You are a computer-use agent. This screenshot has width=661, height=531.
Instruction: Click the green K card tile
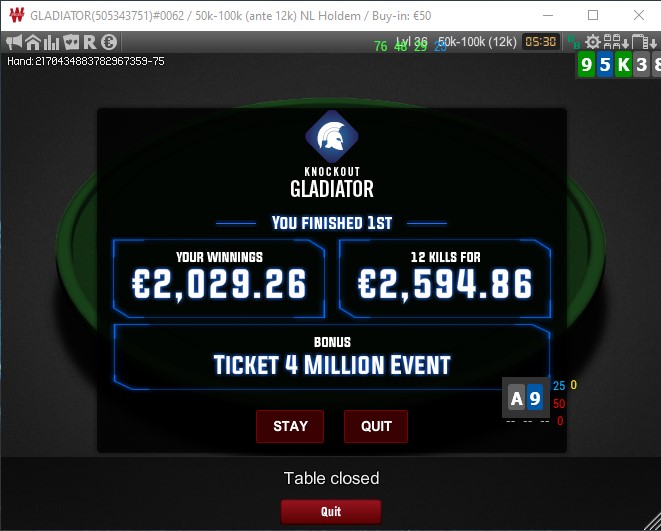[x=623, y=65]
